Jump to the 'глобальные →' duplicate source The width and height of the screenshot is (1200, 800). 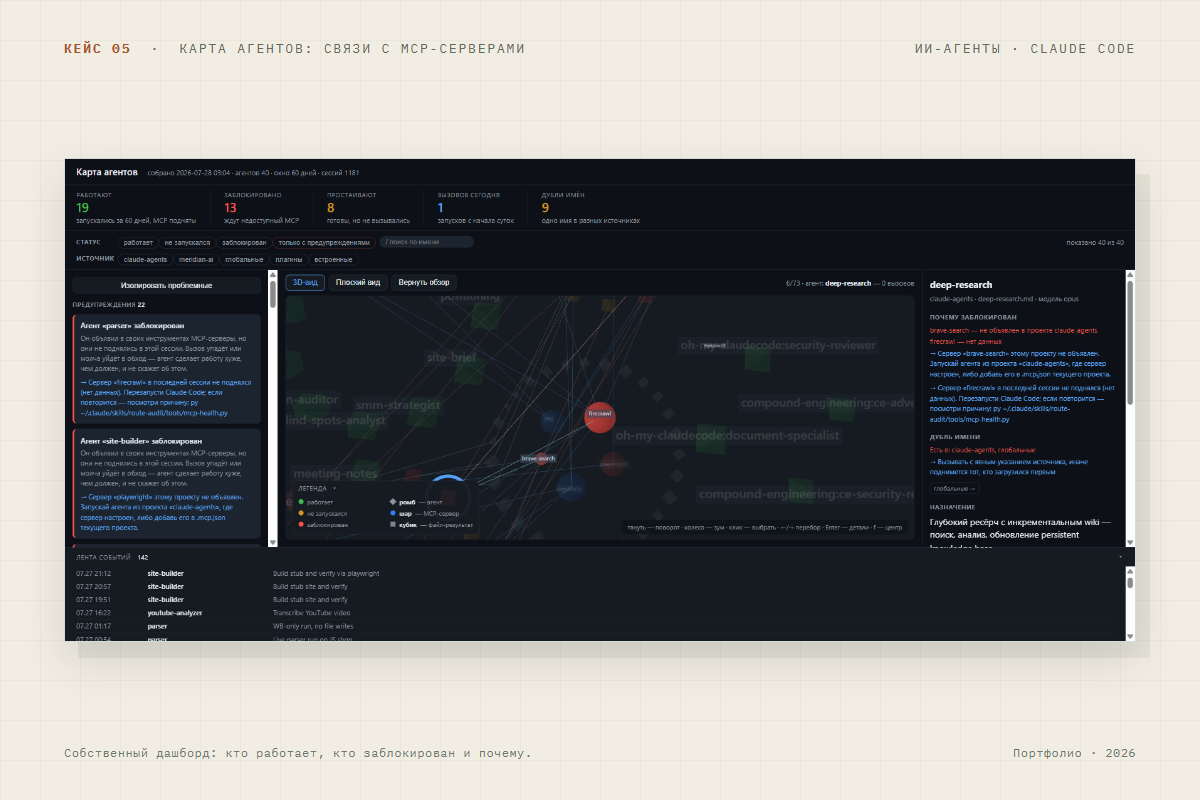(955, 489)
